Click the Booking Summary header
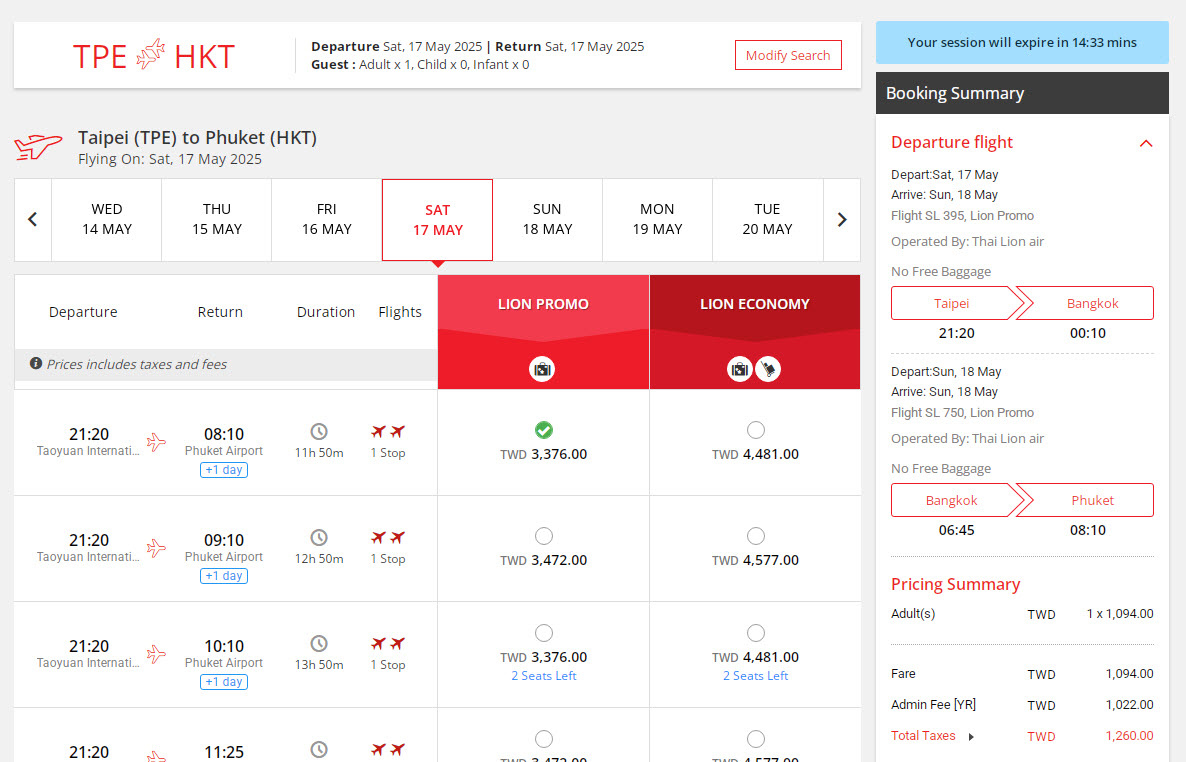1186x762 pixels. (x=1022, y=93)
